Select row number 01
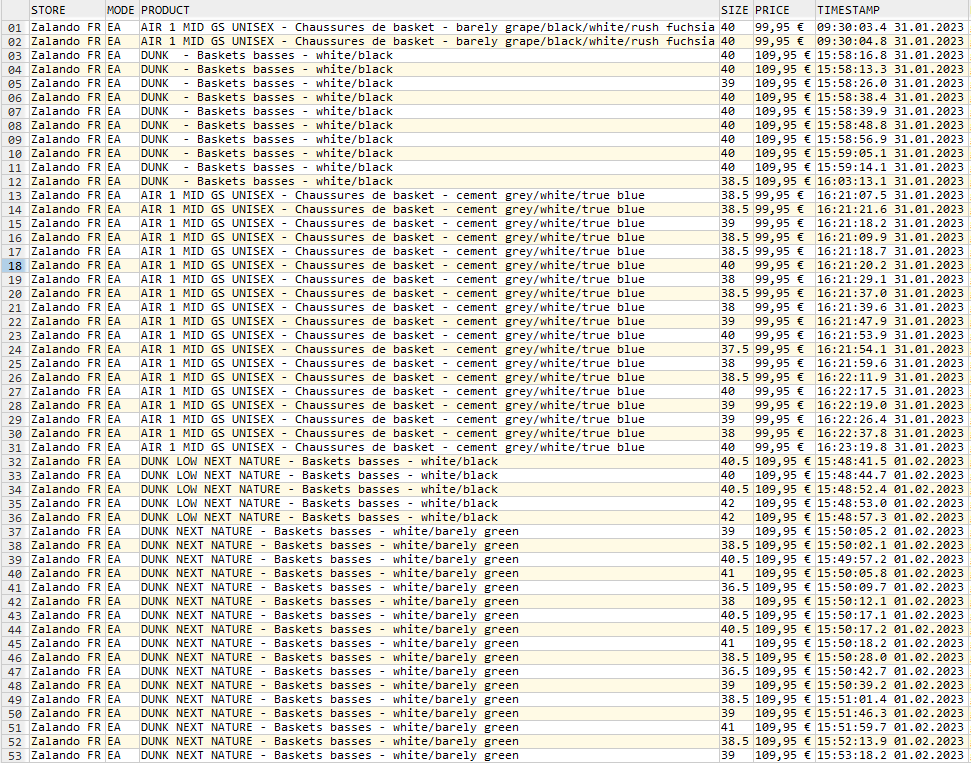 click(15, 28)
